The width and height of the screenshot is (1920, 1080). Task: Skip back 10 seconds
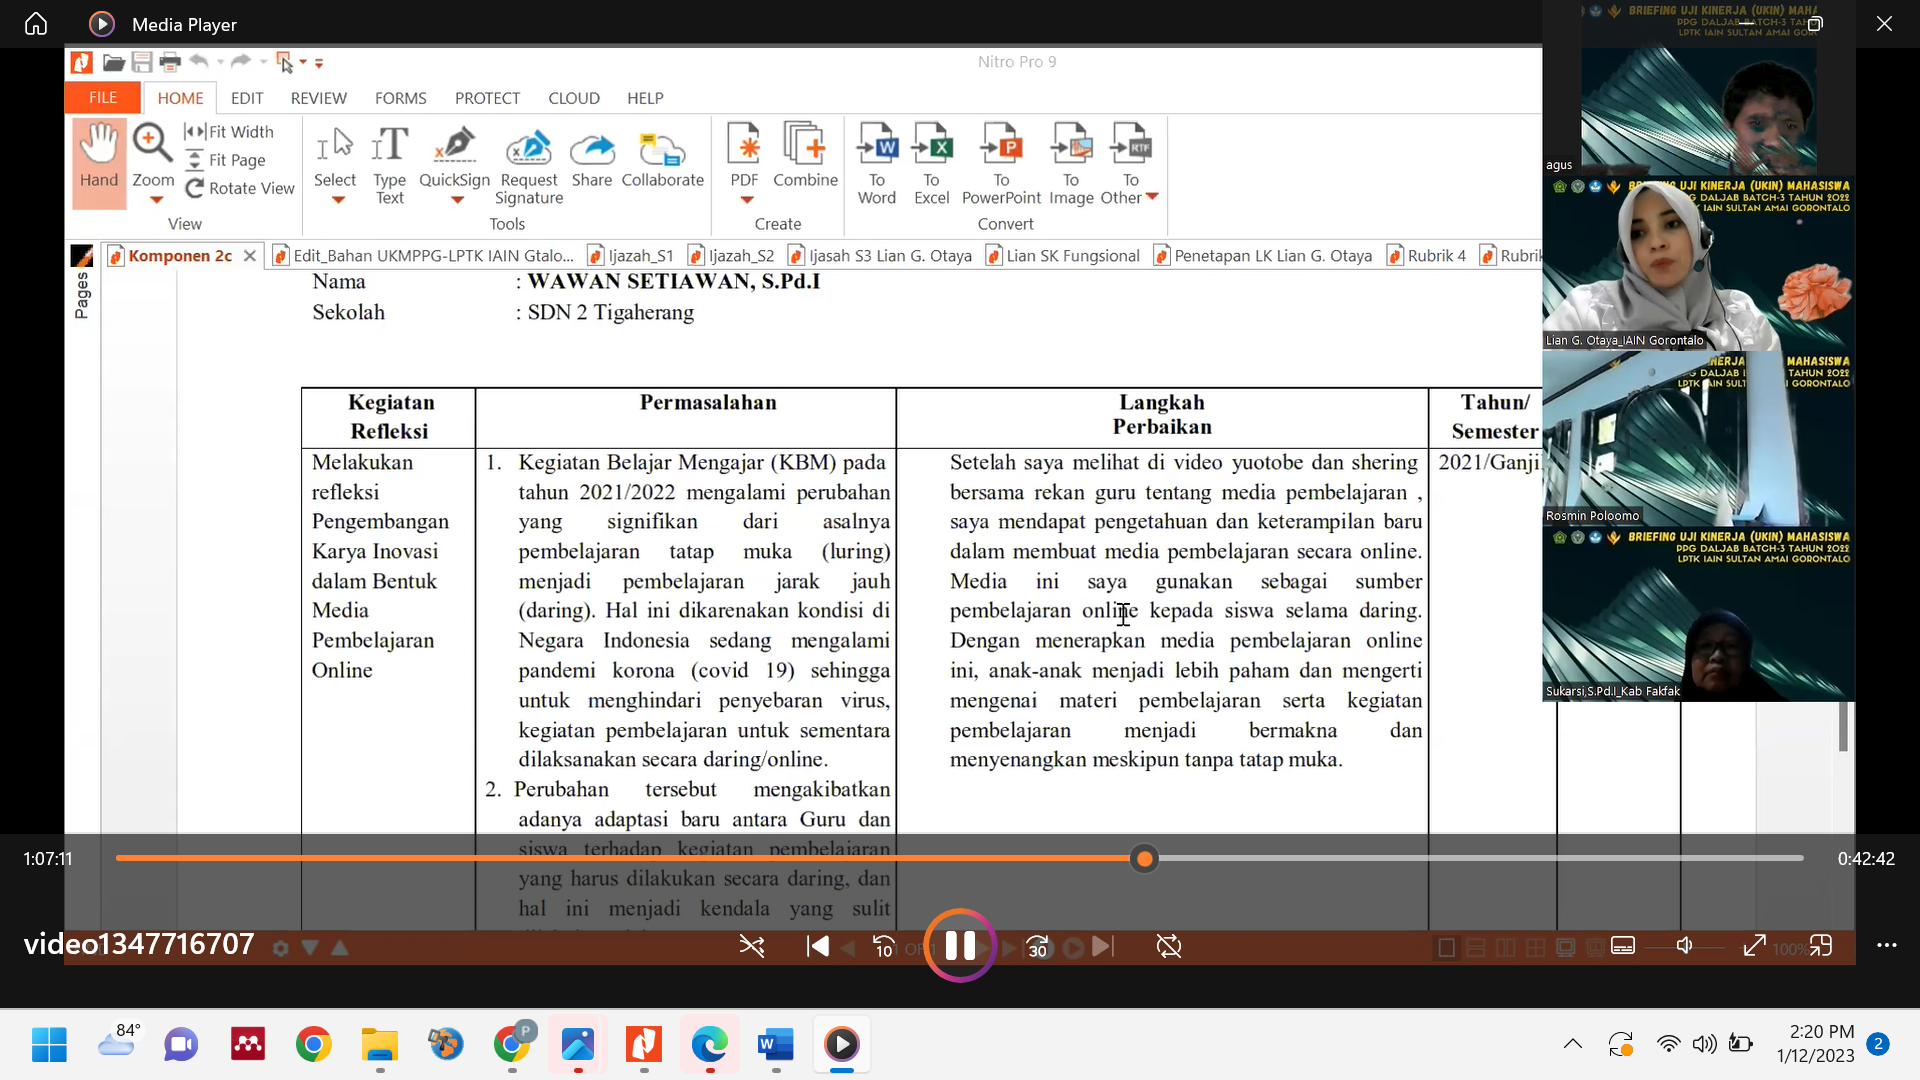(x=884, y=946)
